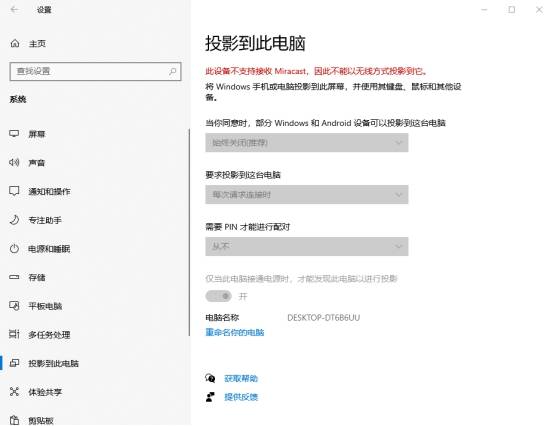Open Focus assist (专注助手) moon icon

point(14,220)
